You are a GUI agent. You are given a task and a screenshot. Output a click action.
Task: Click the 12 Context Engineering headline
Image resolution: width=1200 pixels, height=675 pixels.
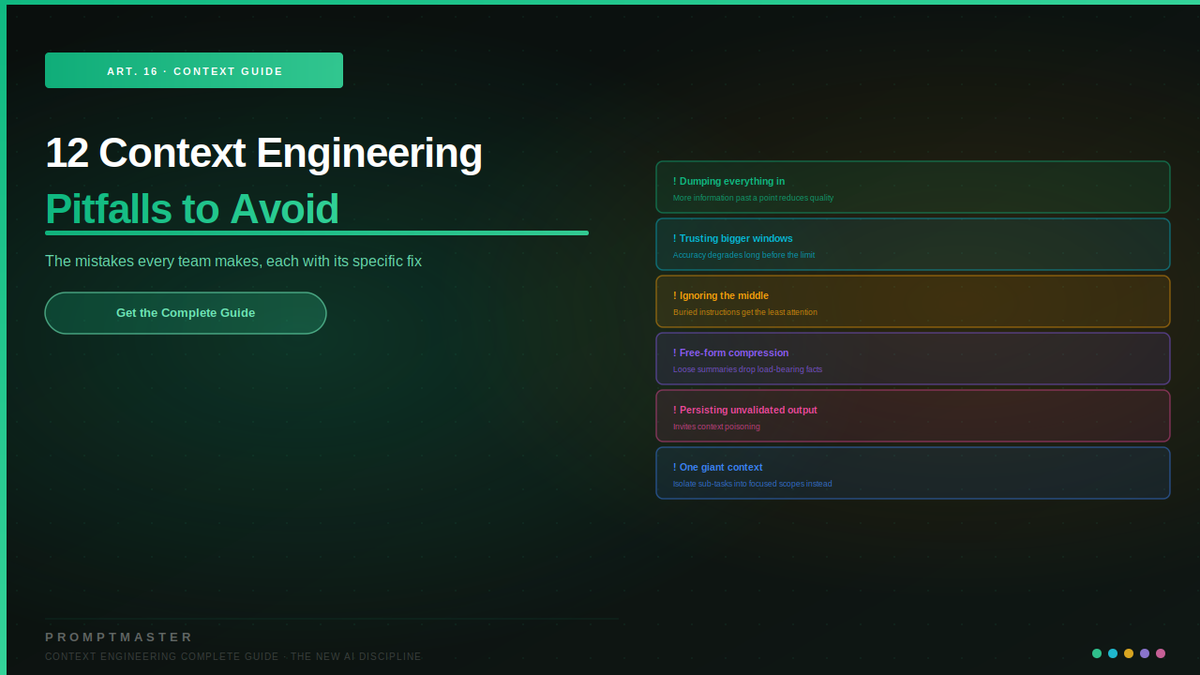(264, 153)
